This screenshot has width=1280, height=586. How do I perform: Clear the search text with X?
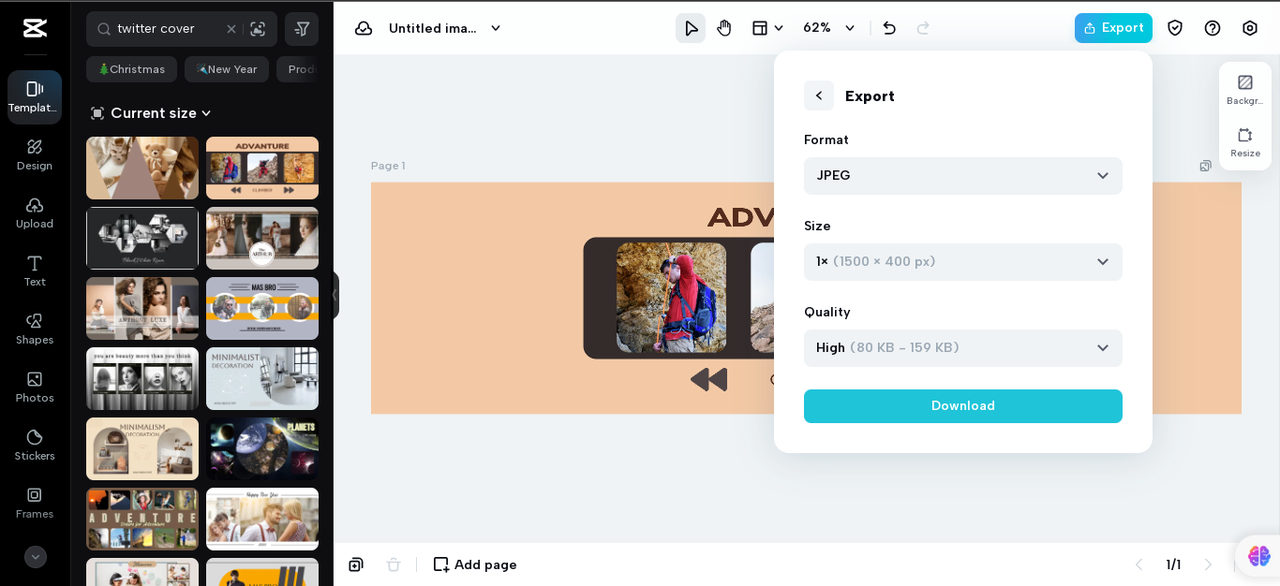(231, 29)
